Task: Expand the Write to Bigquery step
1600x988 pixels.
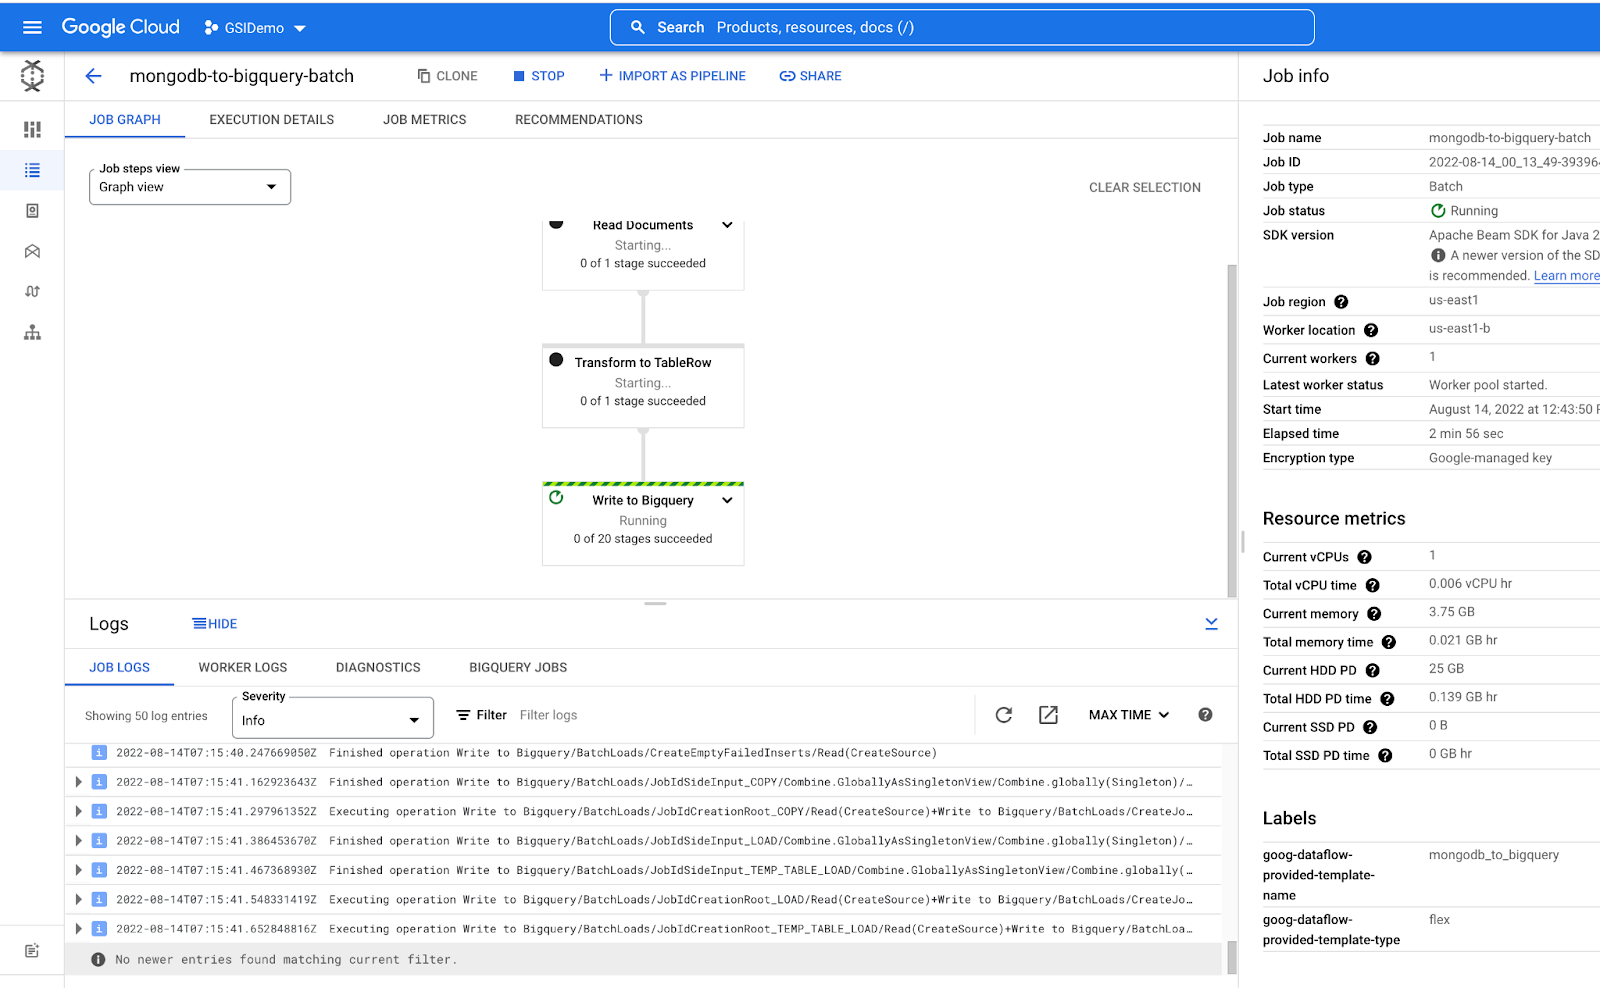Action: pyautogui.click(x=727, y=500)
